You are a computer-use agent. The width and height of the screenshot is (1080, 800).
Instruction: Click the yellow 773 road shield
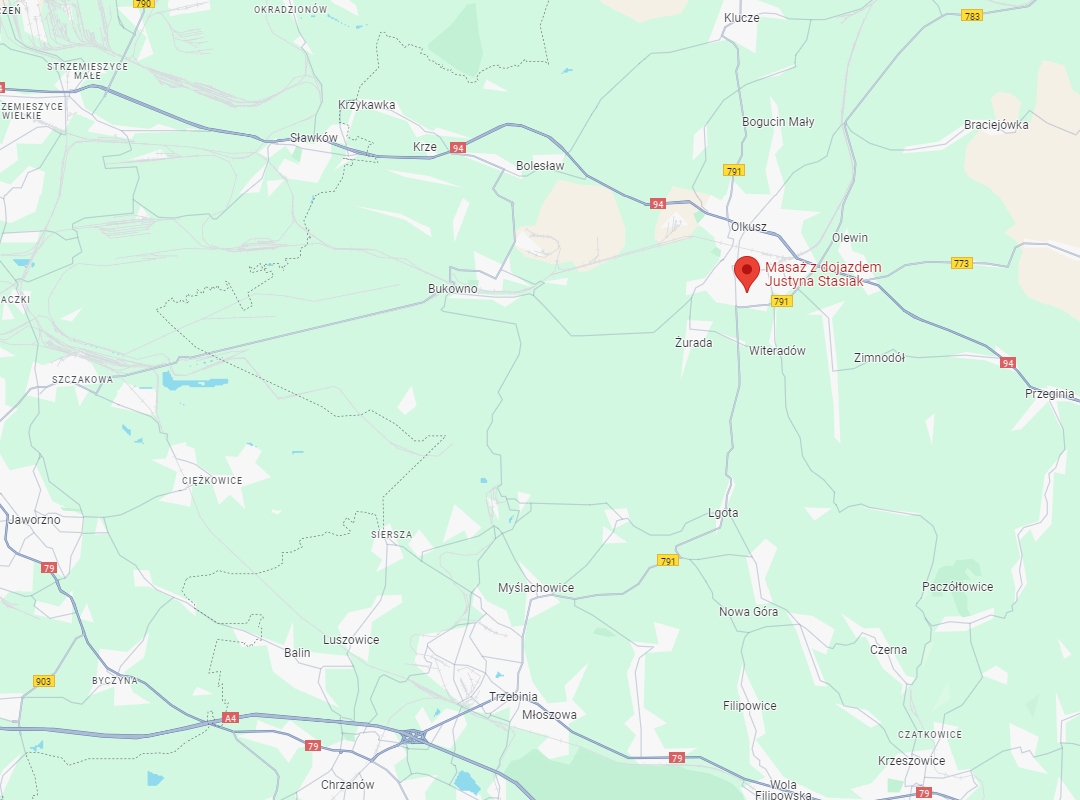point(962,263)
